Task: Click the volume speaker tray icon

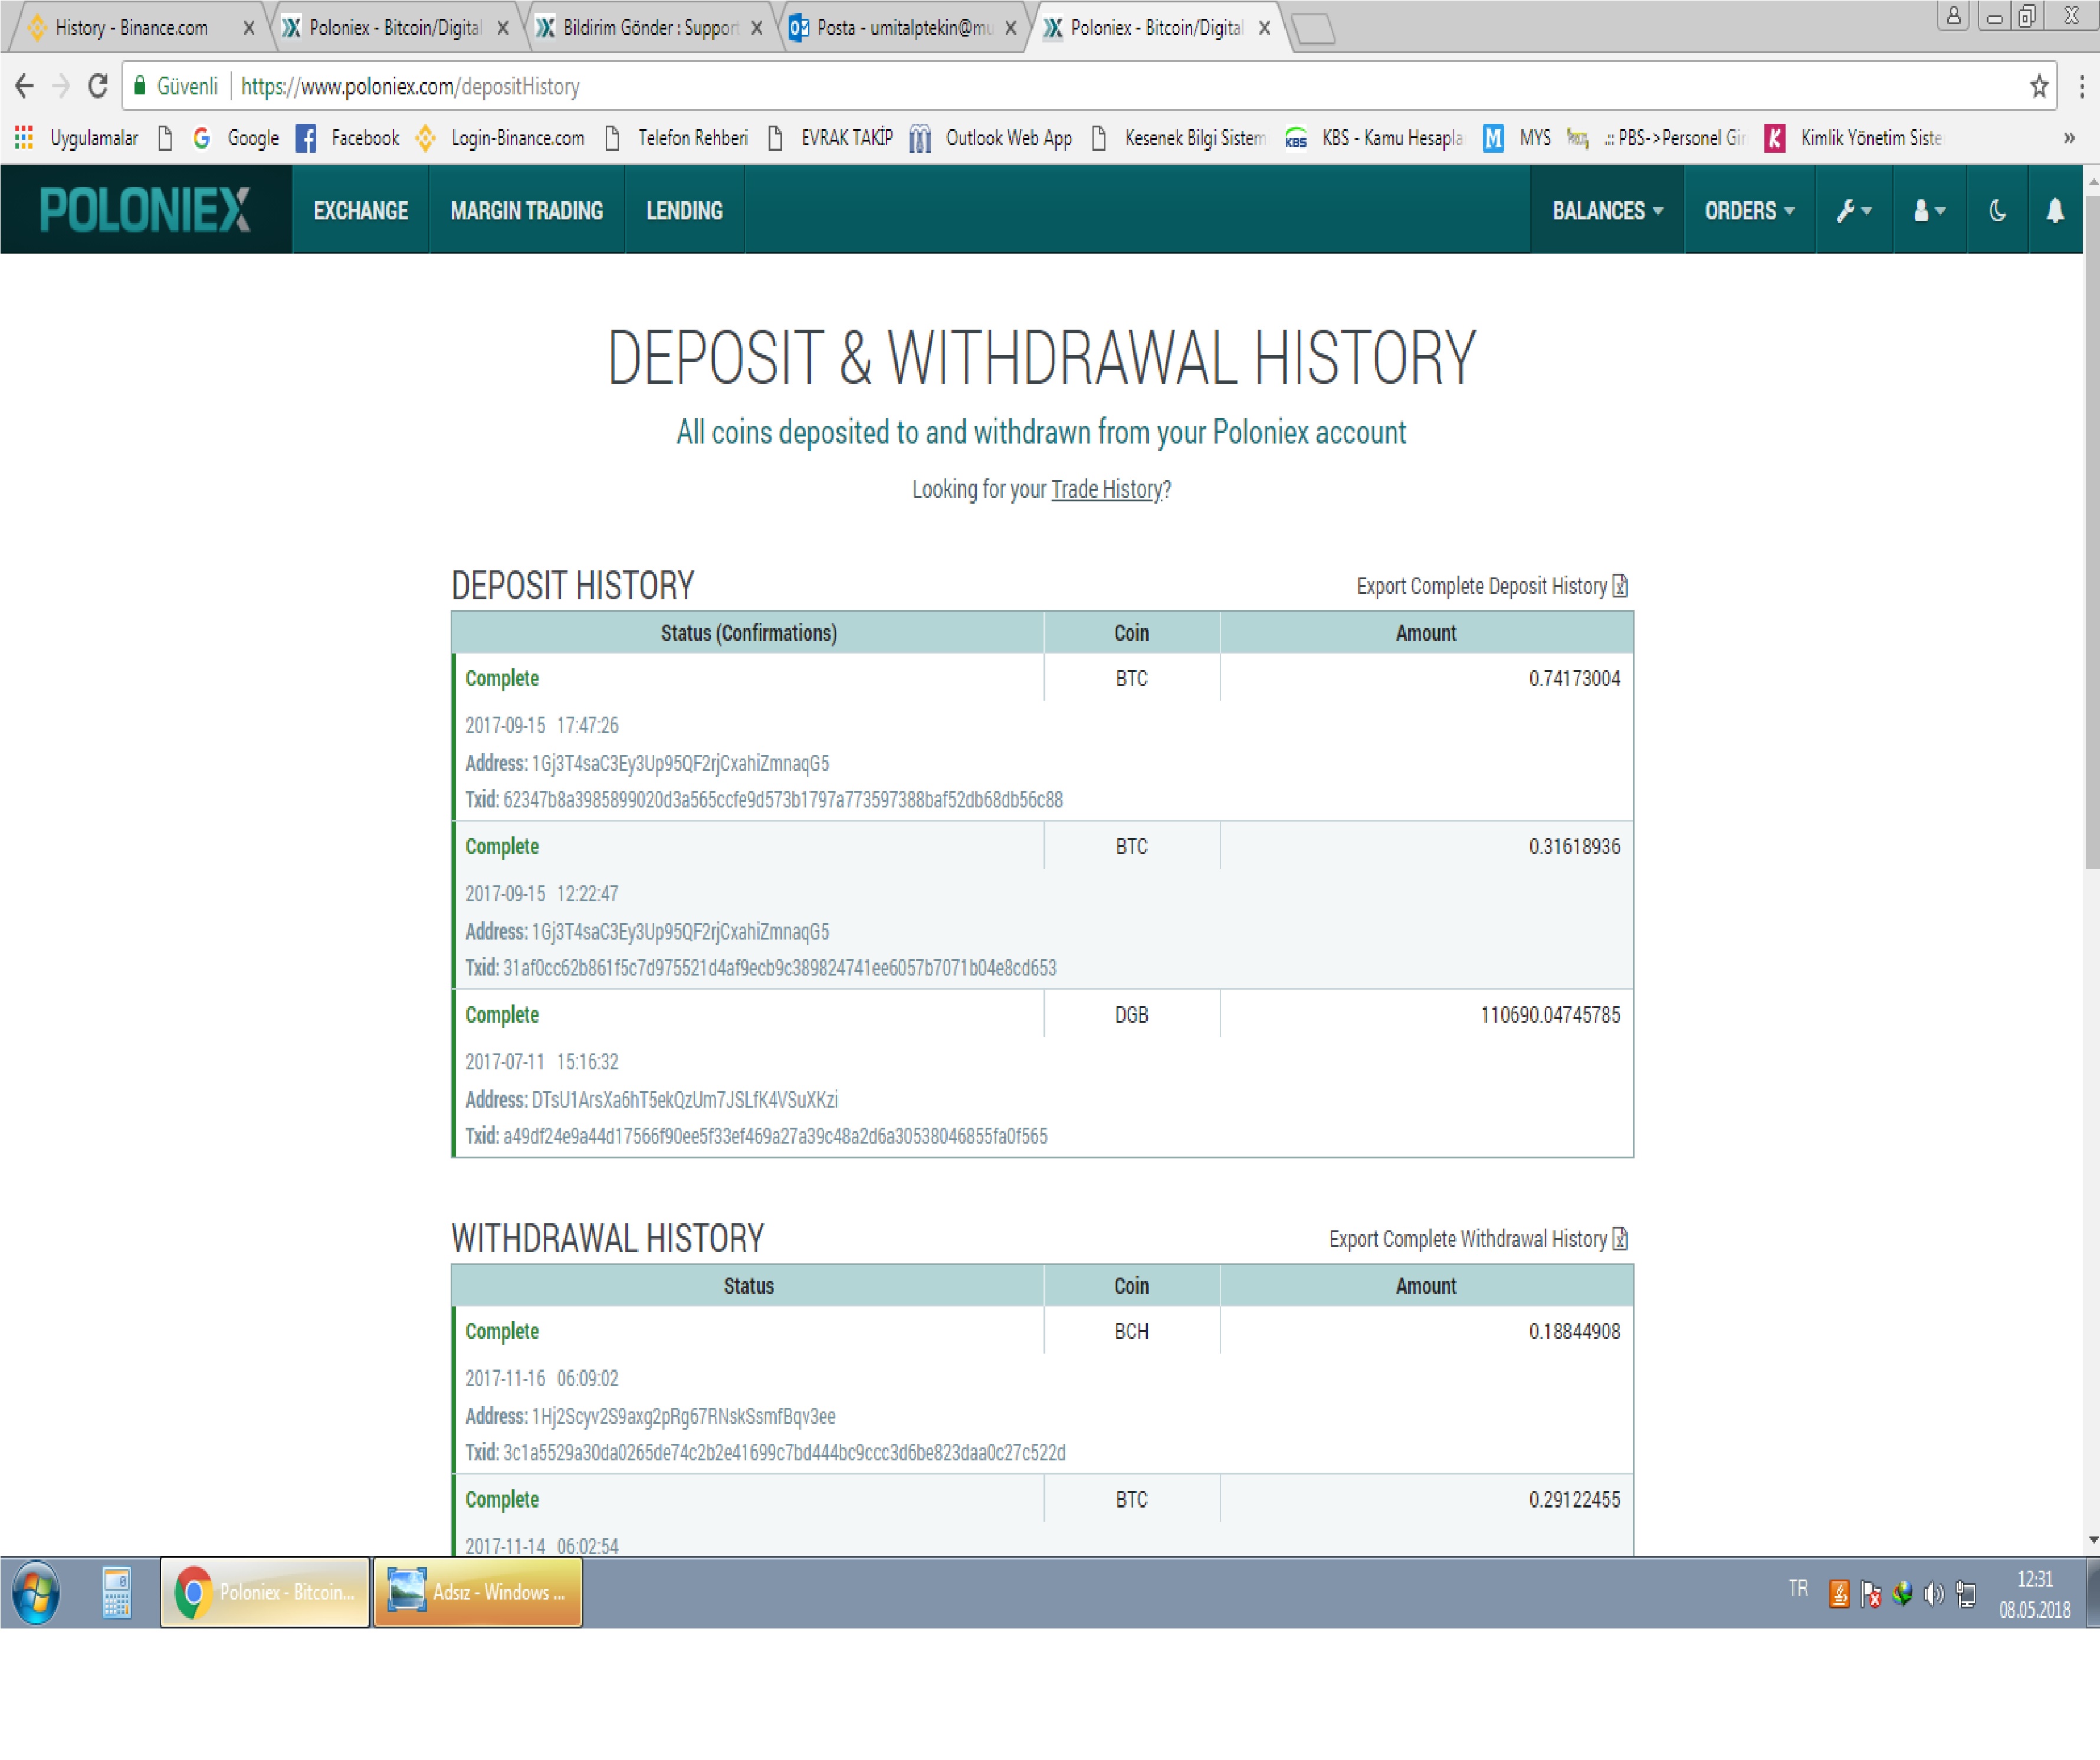Action: pos(1934,1594)
